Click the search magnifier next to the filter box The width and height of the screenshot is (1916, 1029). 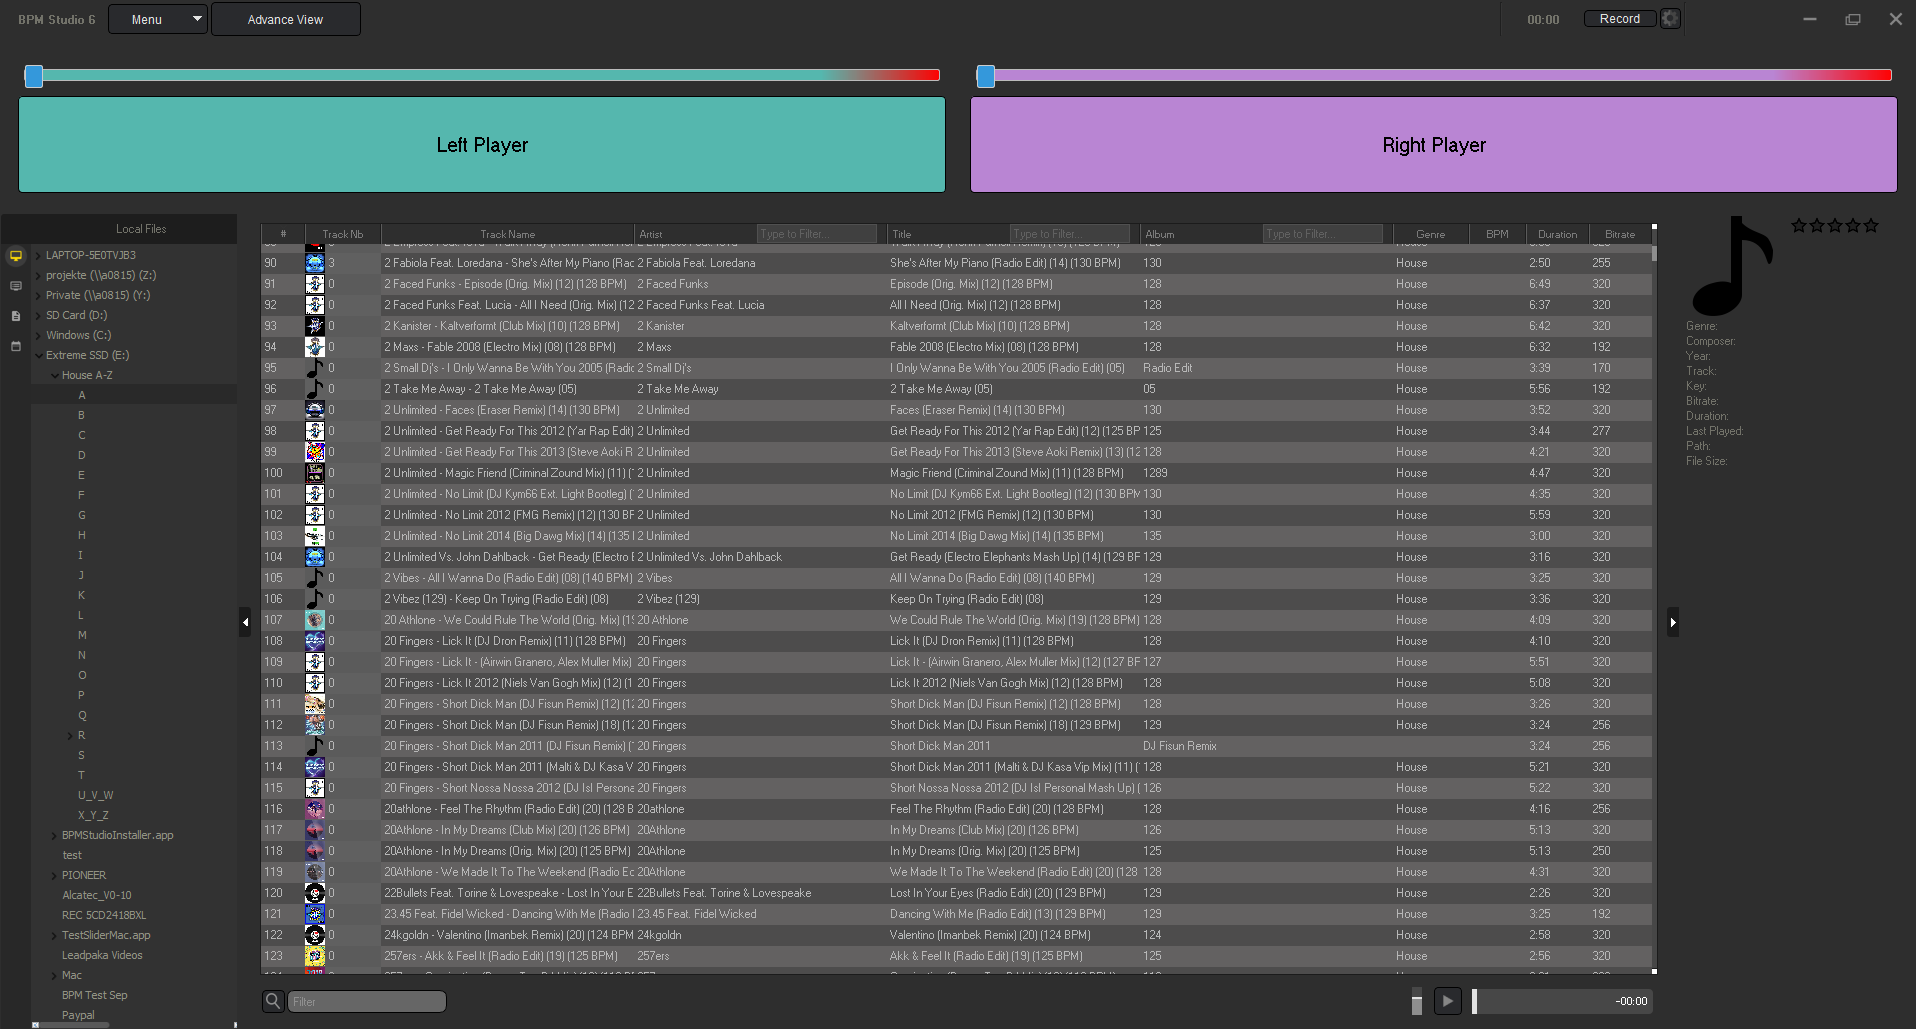(x=272, y=1000)
